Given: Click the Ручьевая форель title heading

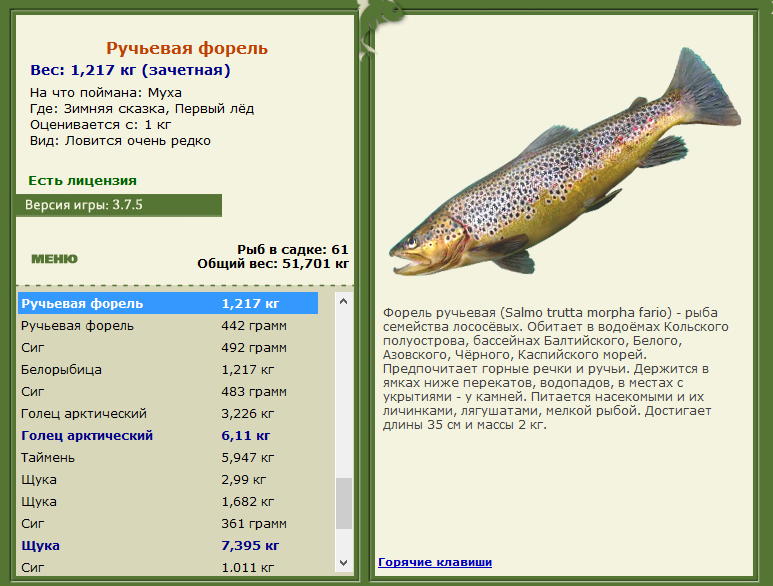Looking at the screenshot, I should [187, 48].
